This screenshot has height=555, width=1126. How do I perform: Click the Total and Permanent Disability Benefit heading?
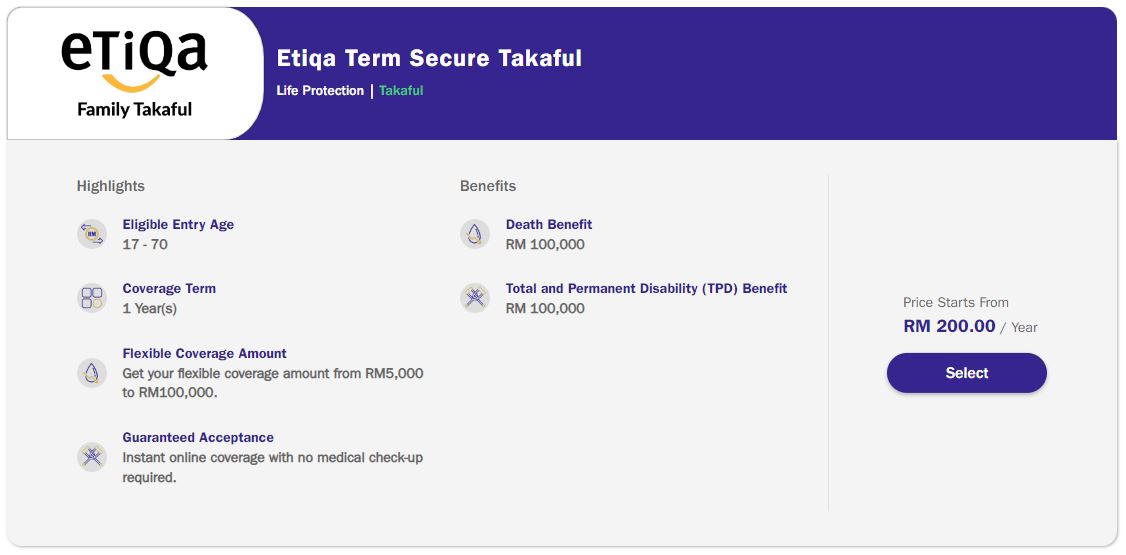tap(646, 289)
